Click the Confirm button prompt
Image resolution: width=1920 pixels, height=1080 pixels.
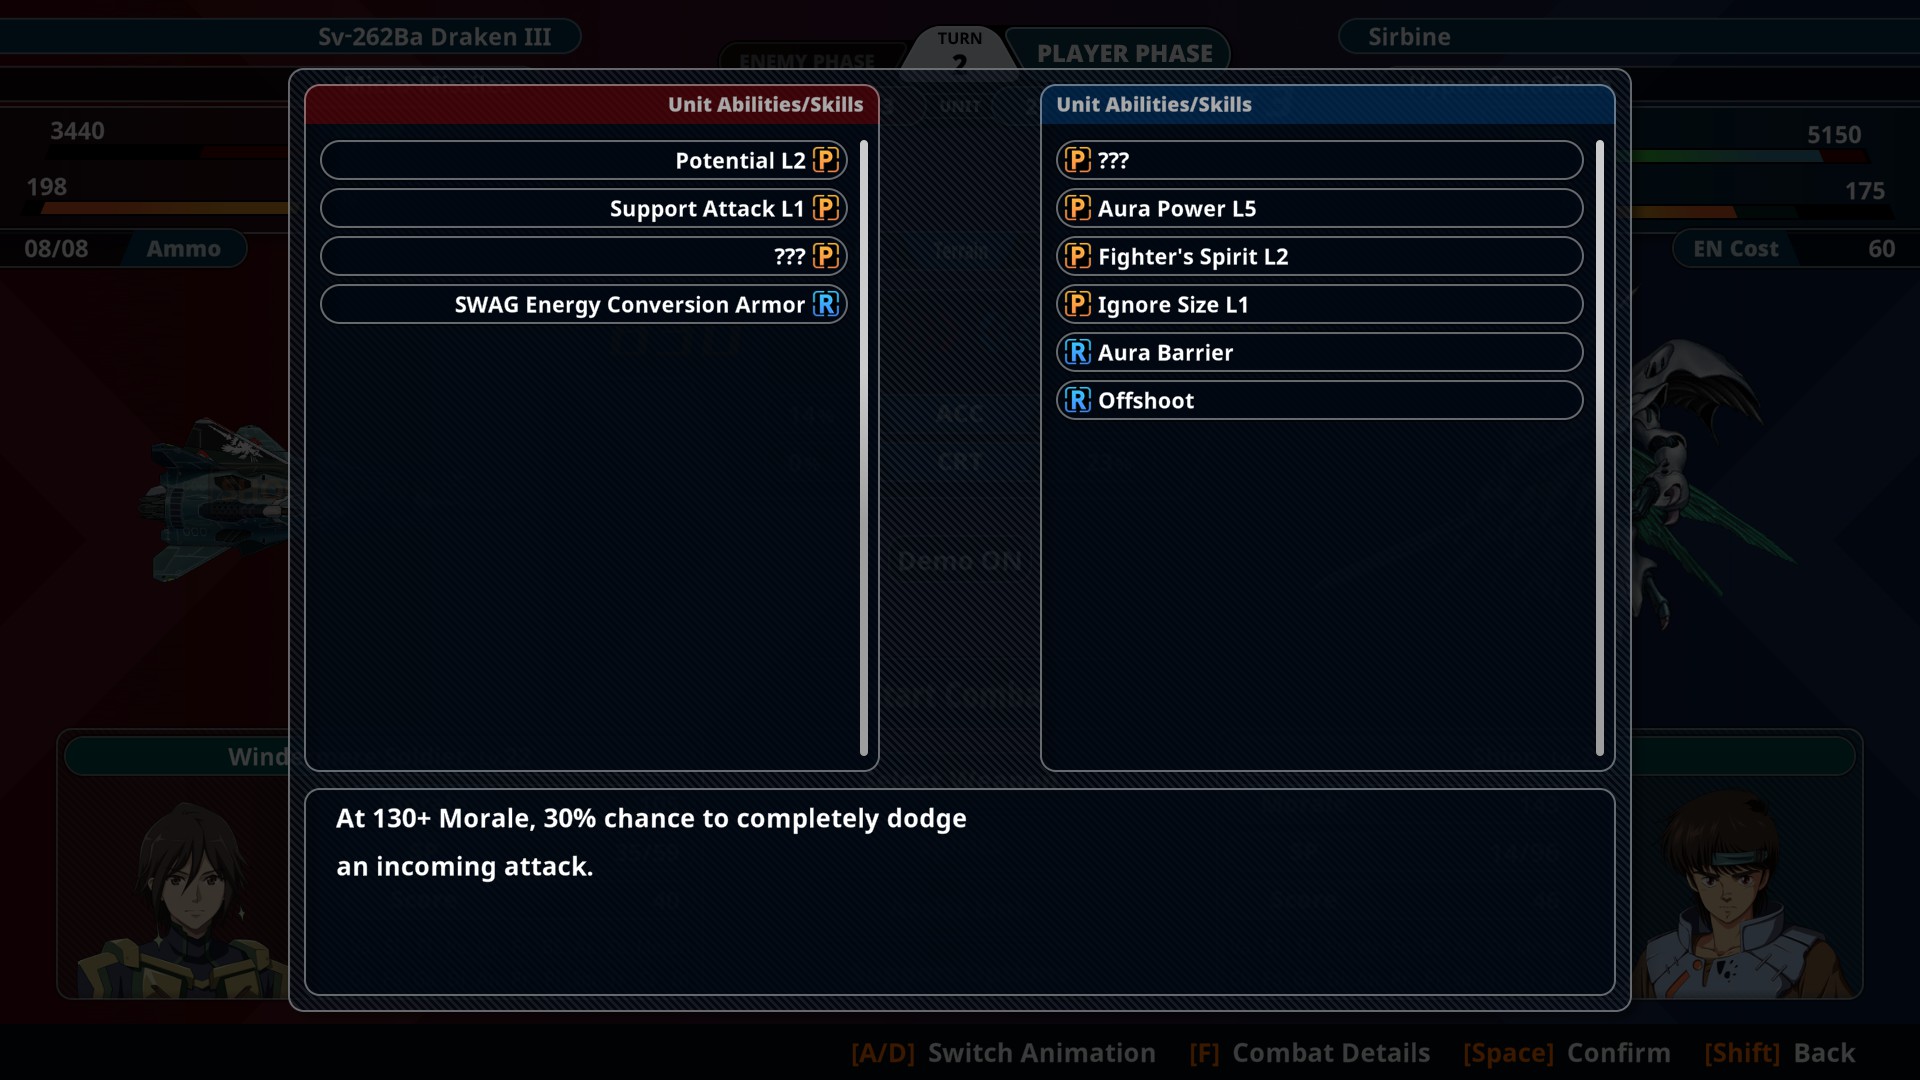(1566, 1053)
